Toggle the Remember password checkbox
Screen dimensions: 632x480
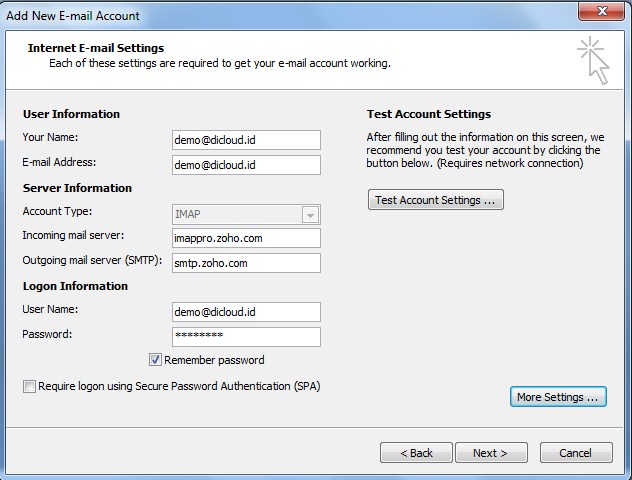coord(156,360)
